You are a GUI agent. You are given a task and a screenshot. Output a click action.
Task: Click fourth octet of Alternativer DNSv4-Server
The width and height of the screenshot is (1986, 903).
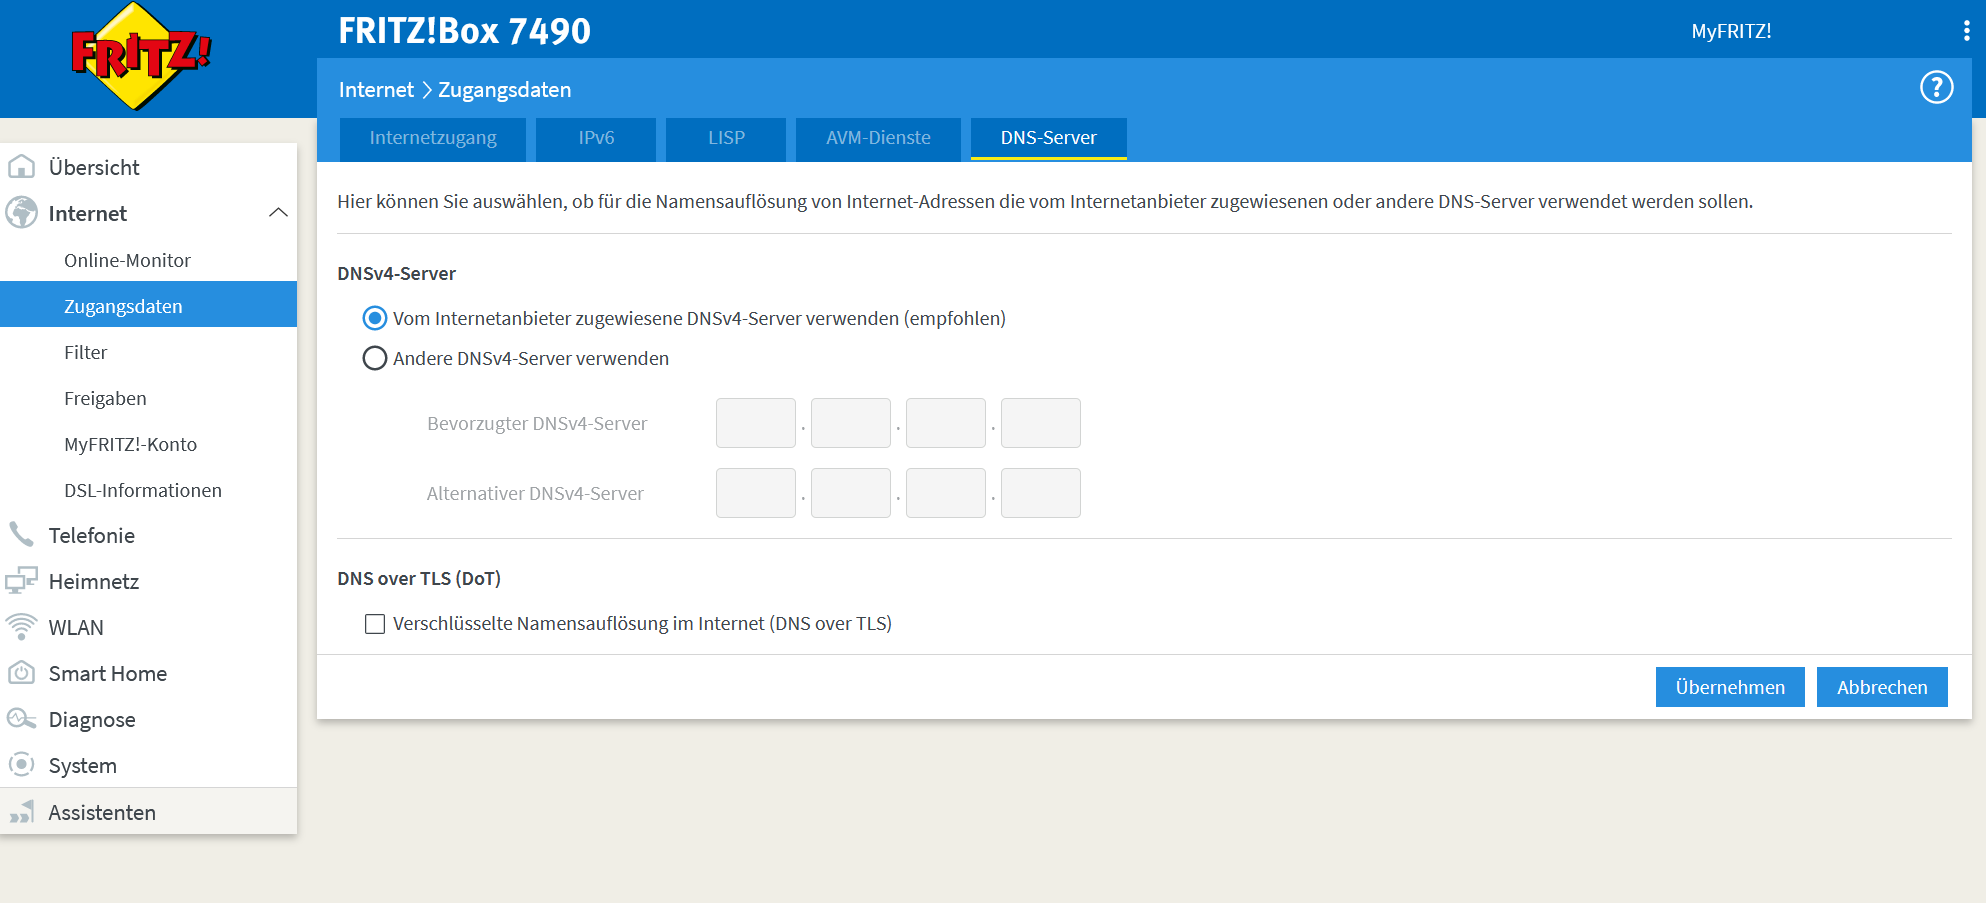[x=1041, y=493]
